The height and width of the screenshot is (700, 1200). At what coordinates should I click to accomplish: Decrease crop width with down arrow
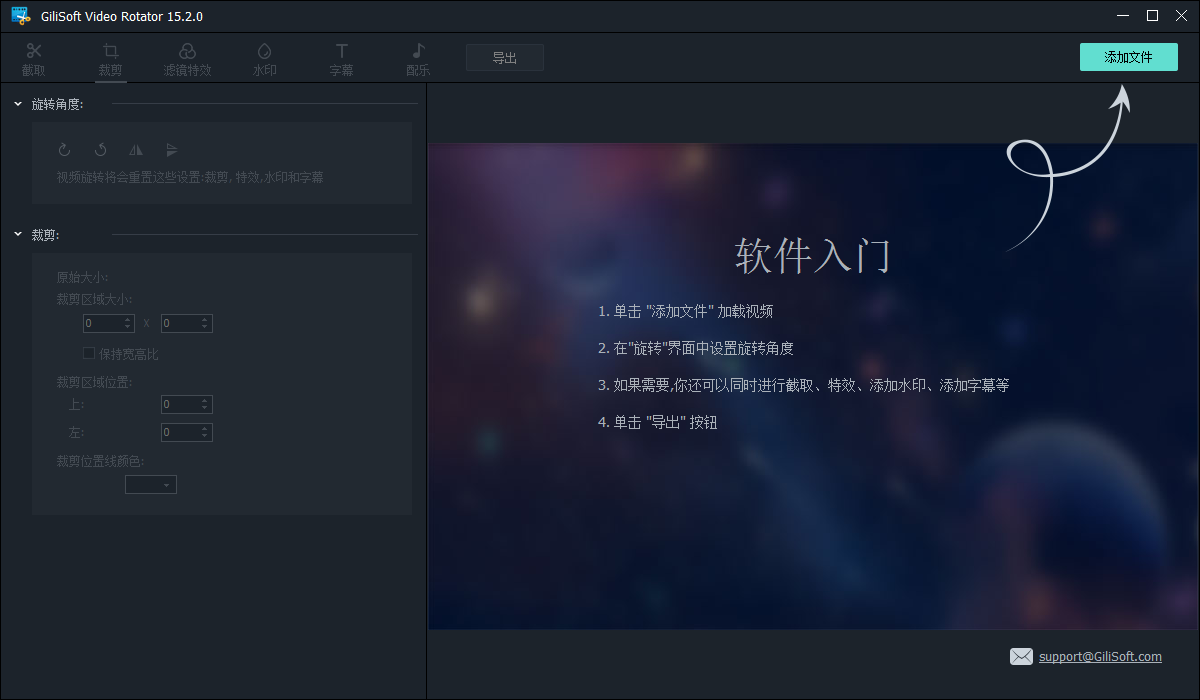[127, 327]
